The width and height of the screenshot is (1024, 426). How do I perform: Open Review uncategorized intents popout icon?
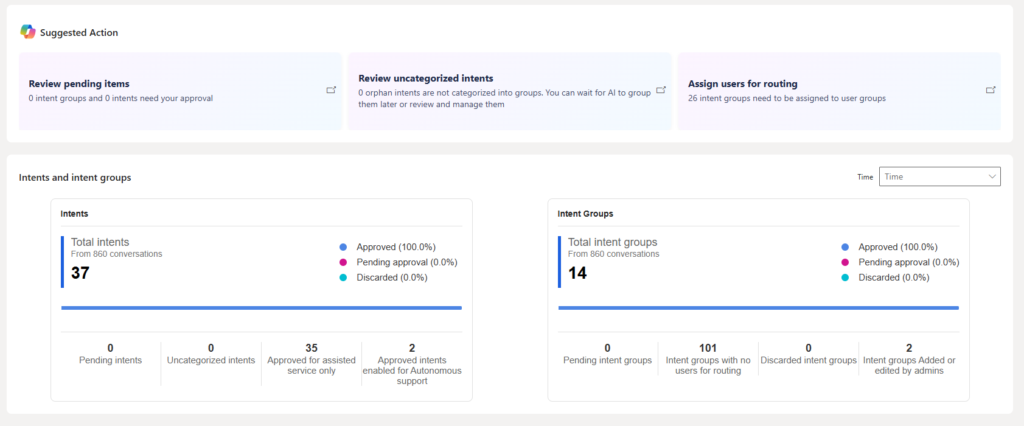pyautogui.click(x=661, y=90)
